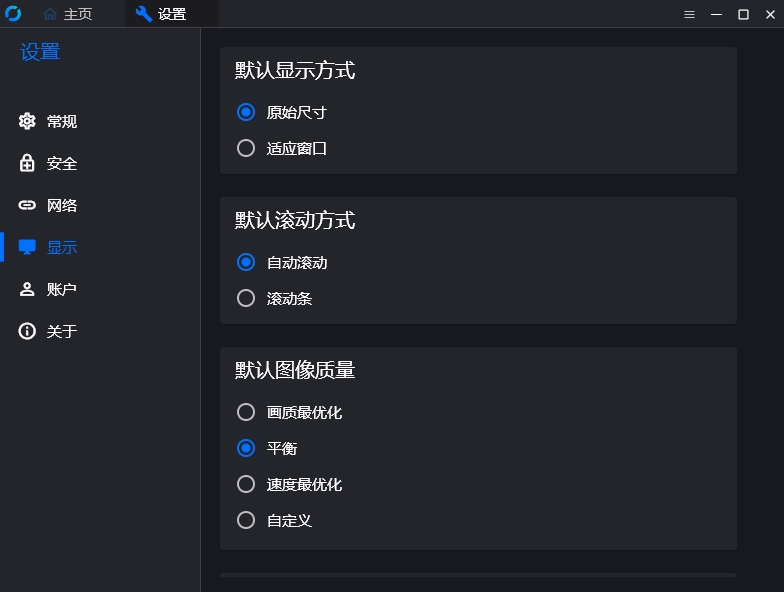Open 安全 via its lock icon
Screen dimensions: 784x592
pos(27,163)
